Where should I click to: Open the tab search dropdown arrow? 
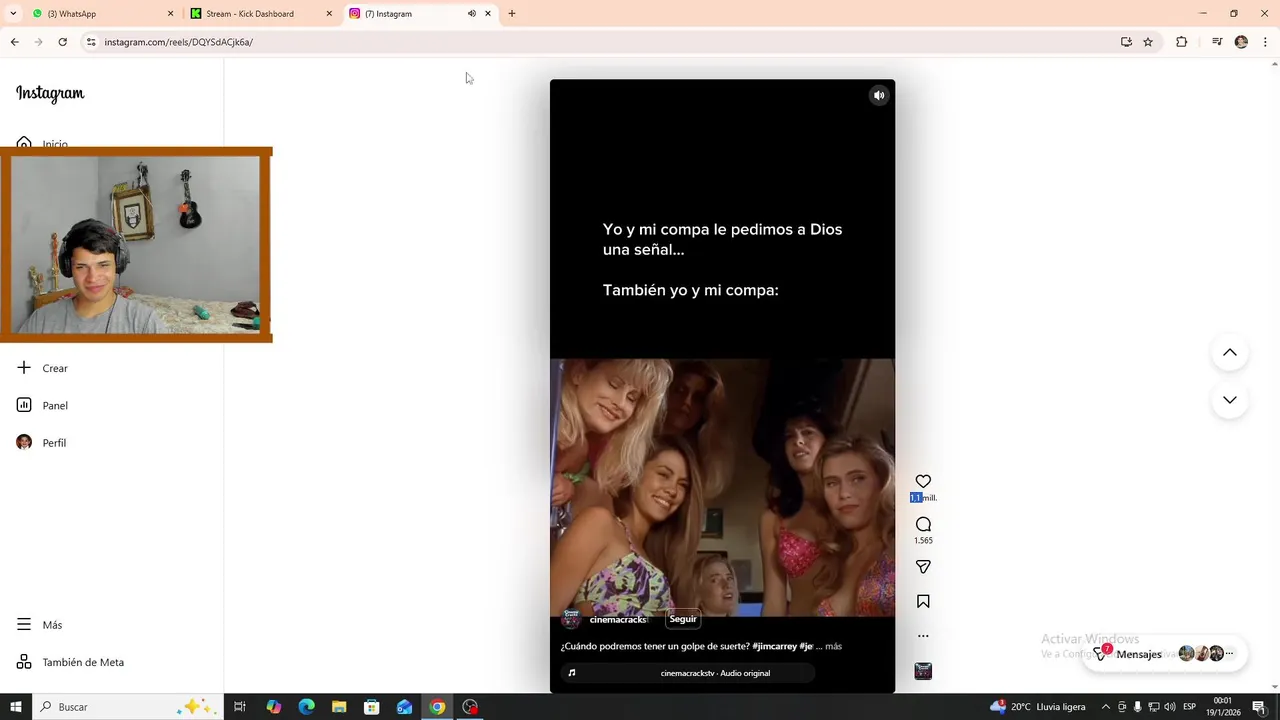pyautogui.click(x=13, y=14)
